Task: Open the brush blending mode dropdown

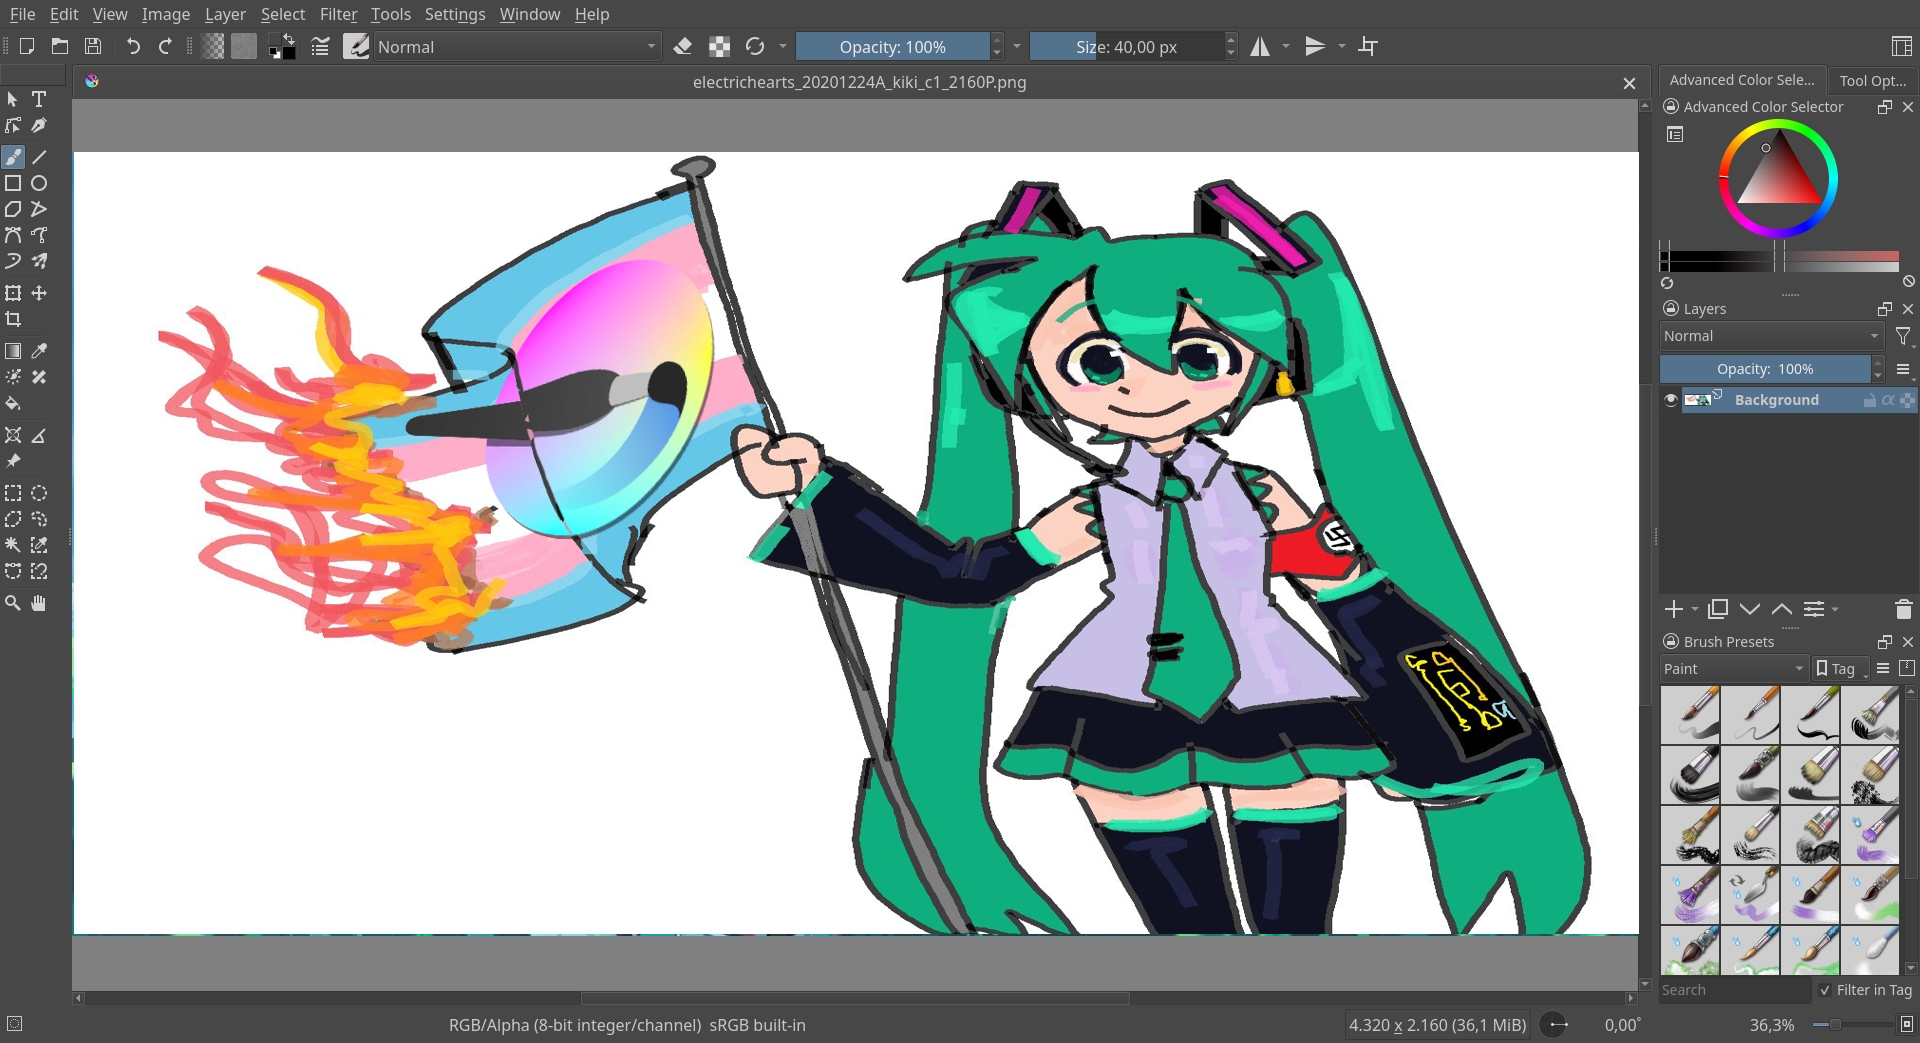Action: pos(516,46)
